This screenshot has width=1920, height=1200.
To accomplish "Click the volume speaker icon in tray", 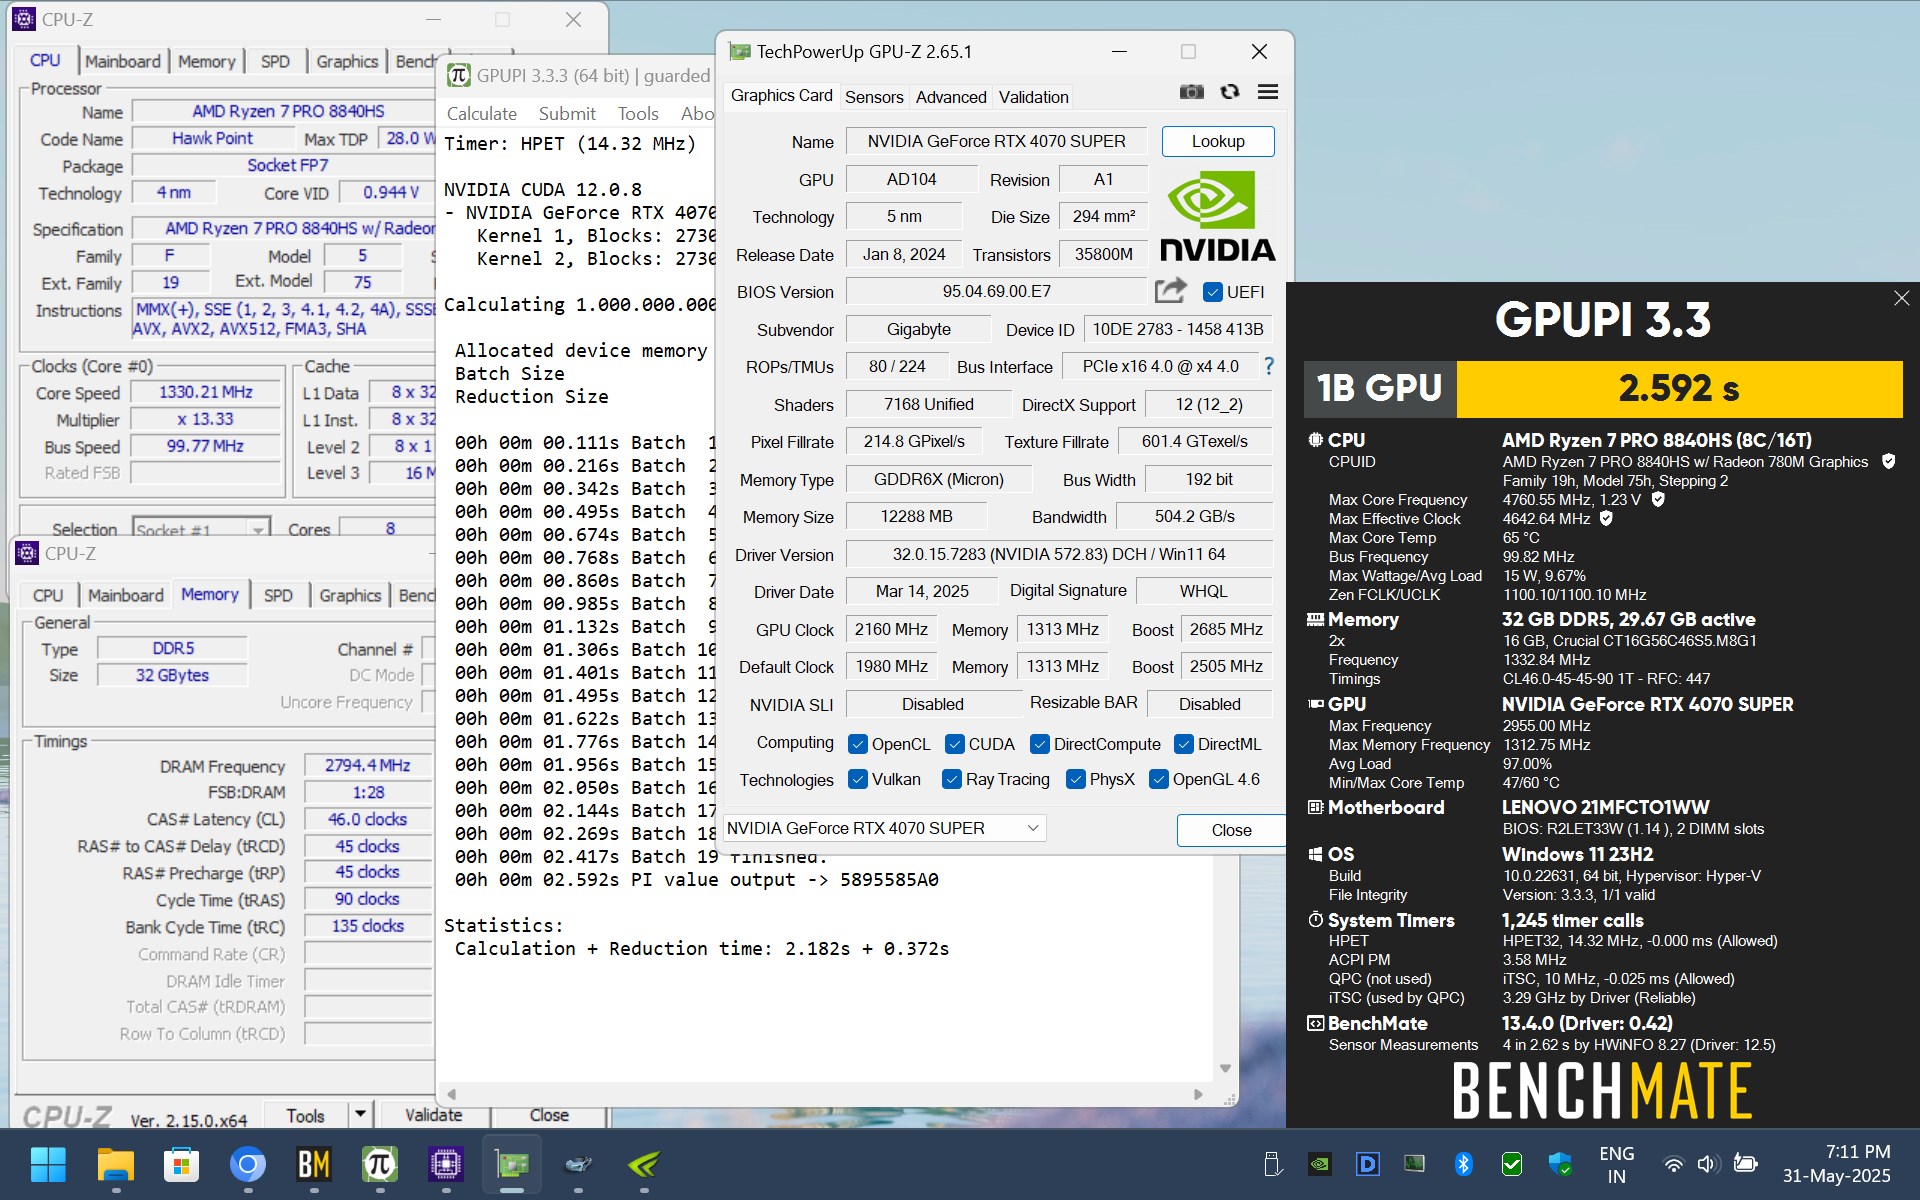I will pos(1708,1164).
